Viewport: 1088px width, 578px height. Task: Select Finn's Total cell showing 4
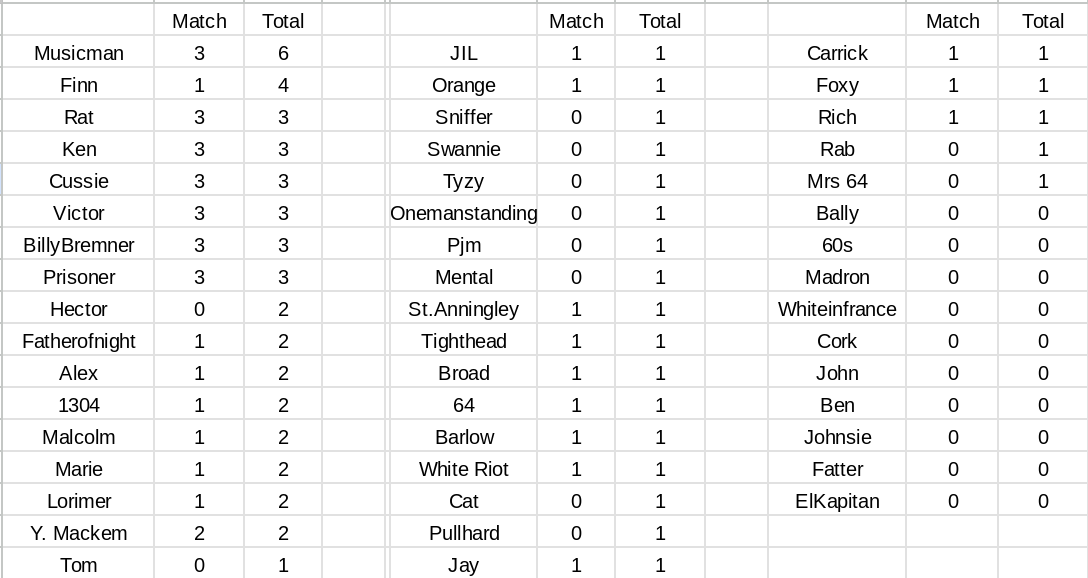[283, 85]
